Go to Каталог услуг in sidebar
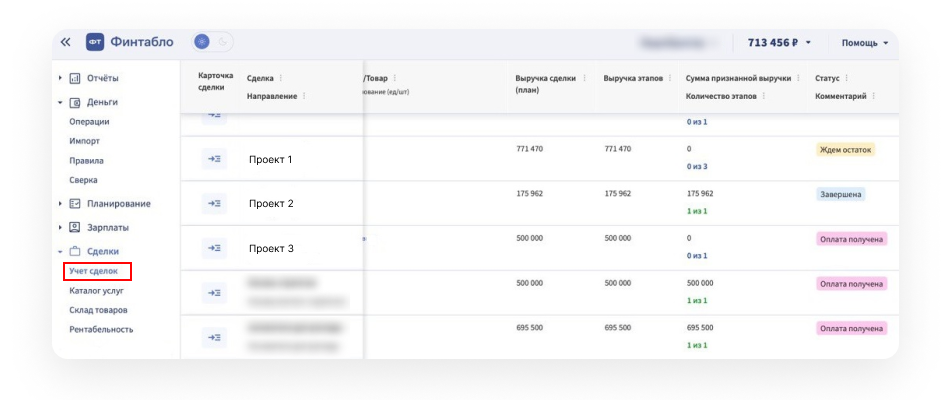 coord(96,291)
